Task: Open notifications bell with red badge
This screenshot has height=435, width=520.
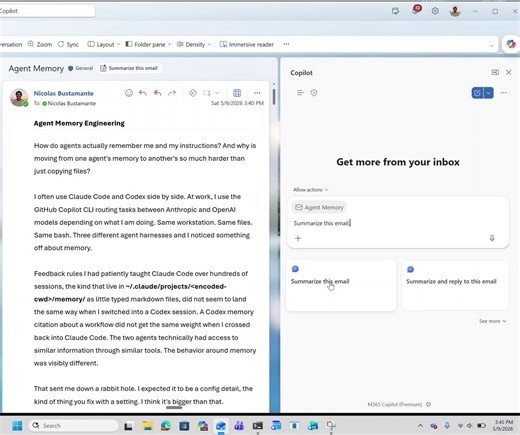Action: (415, 10)
